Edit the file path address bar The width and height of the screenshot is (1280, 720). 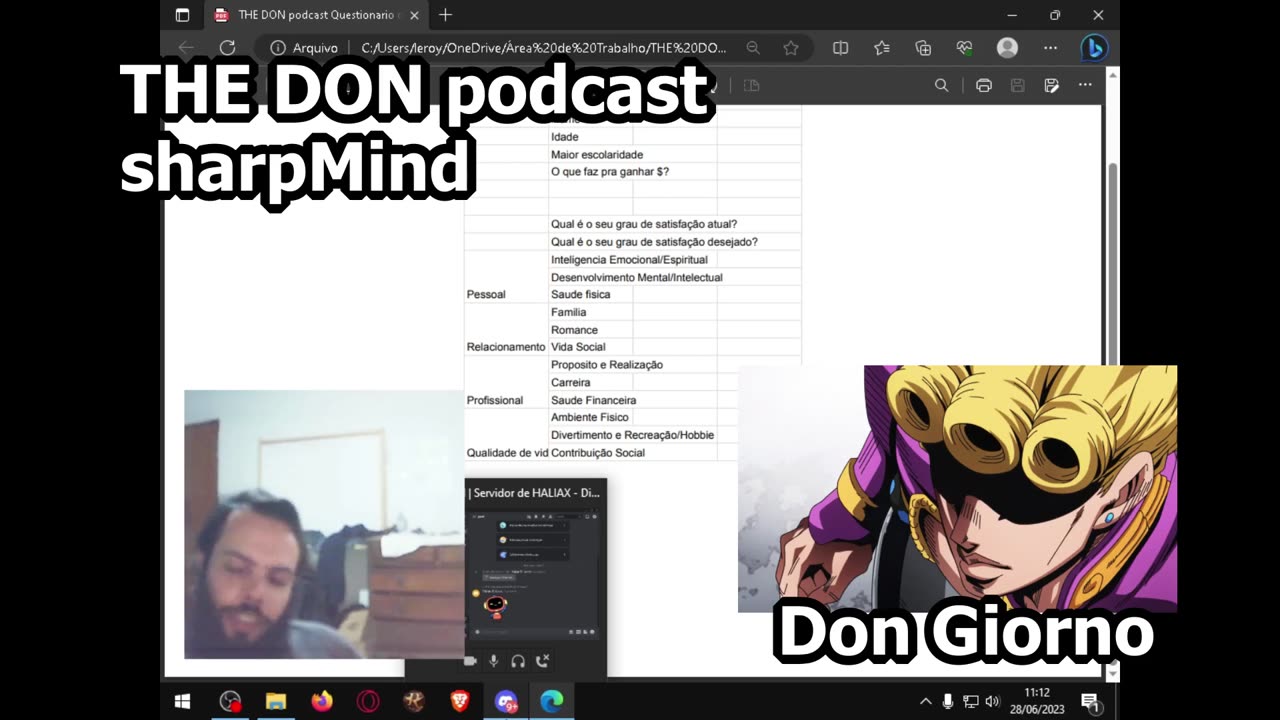point(545,47)
